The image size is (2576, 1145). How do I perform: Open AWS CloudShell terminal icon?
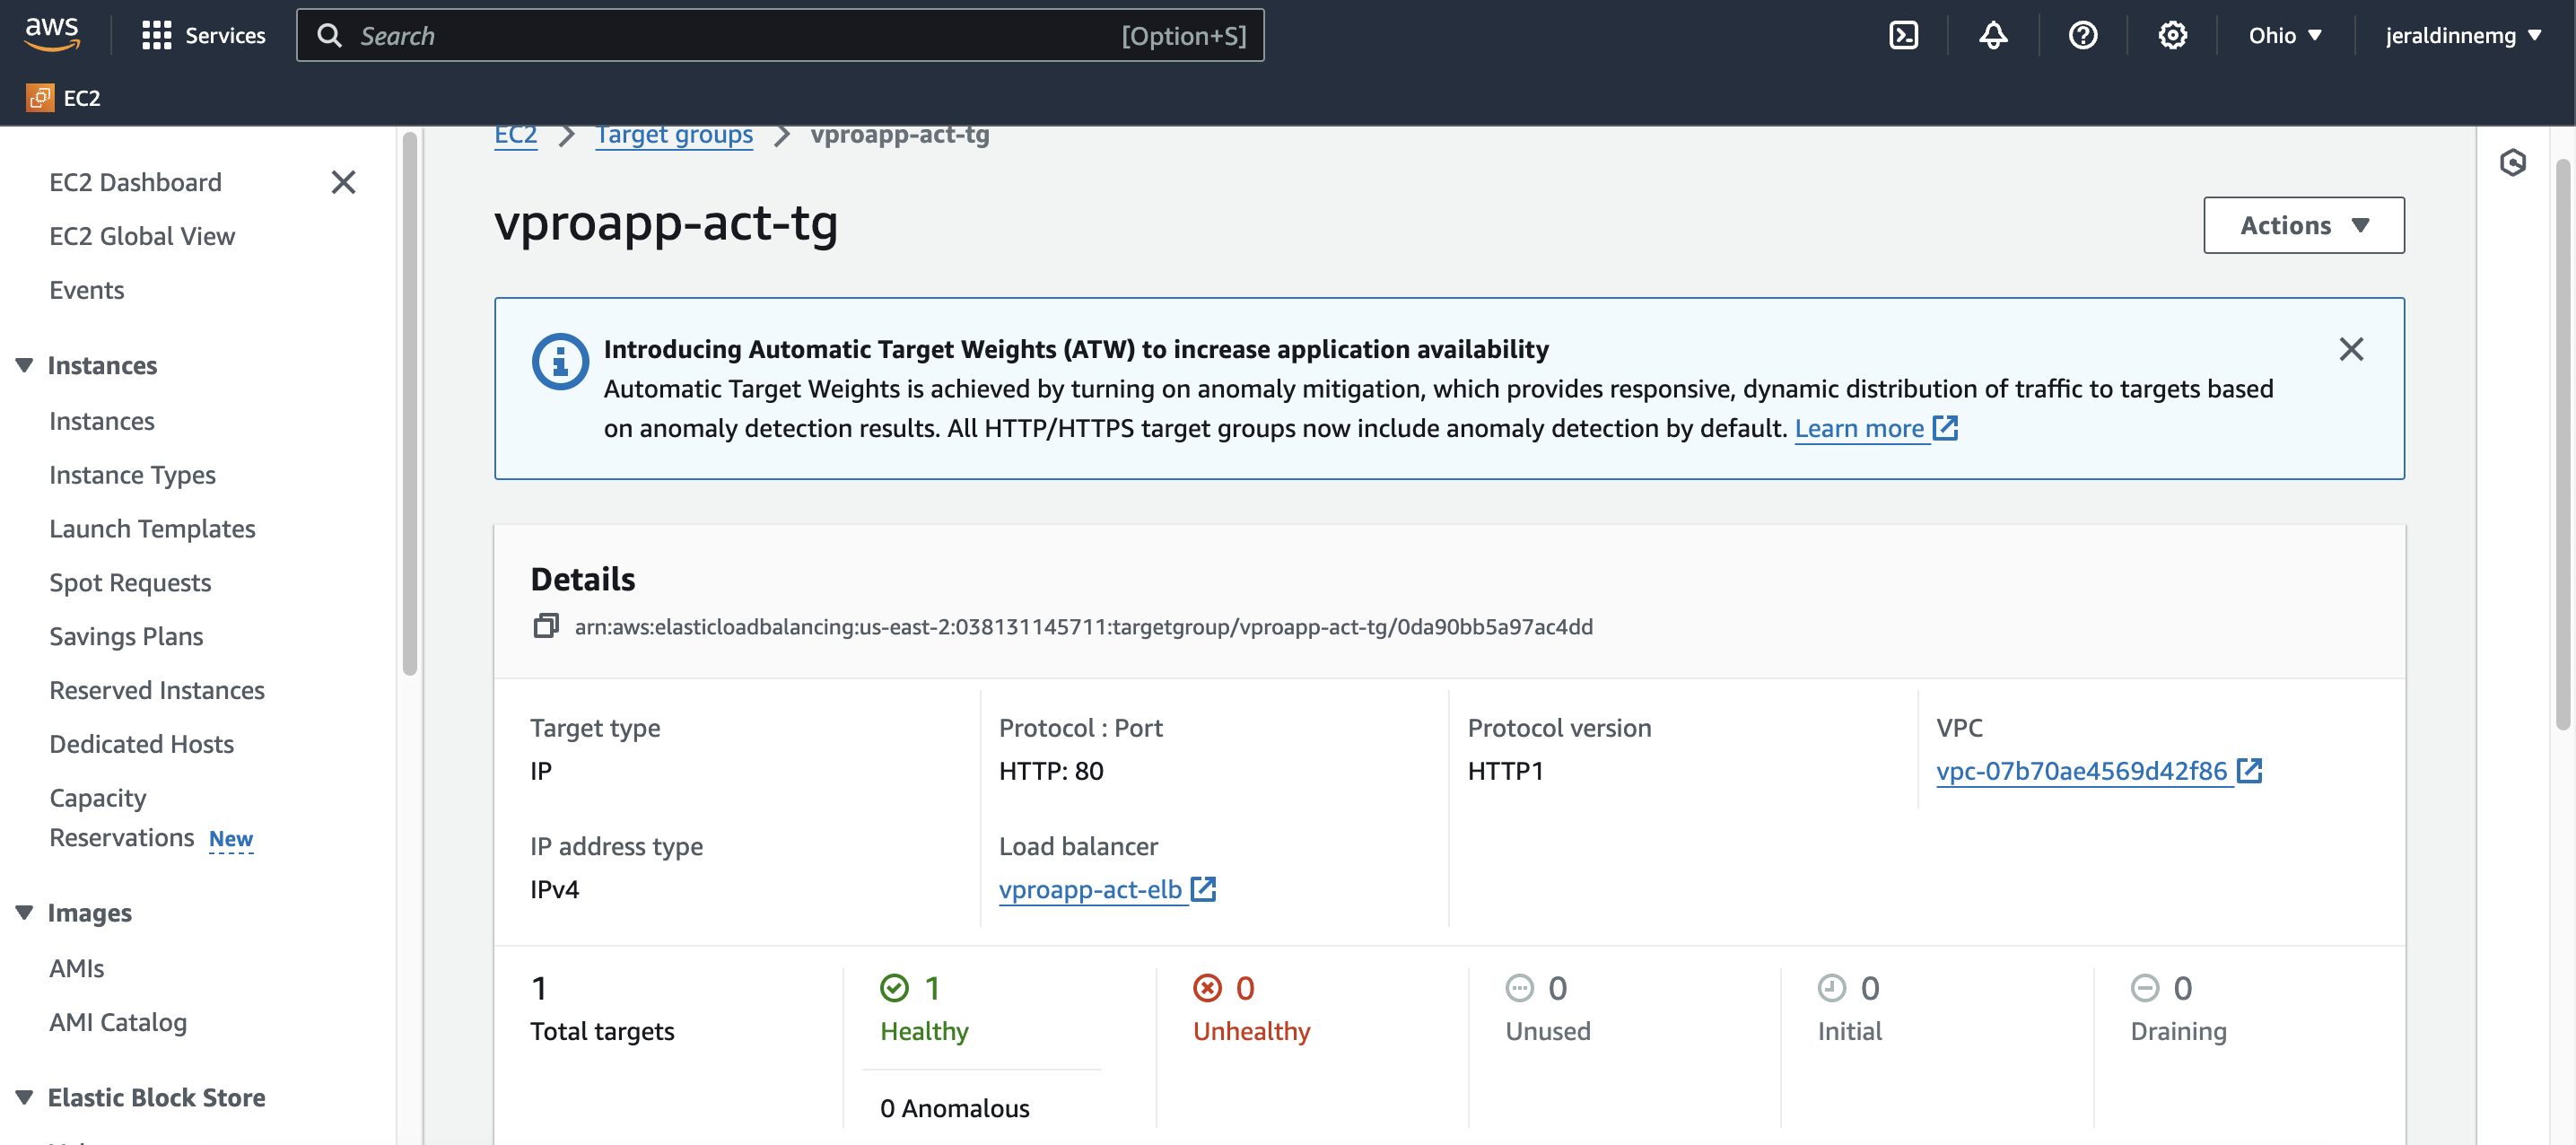point(1903,36)
